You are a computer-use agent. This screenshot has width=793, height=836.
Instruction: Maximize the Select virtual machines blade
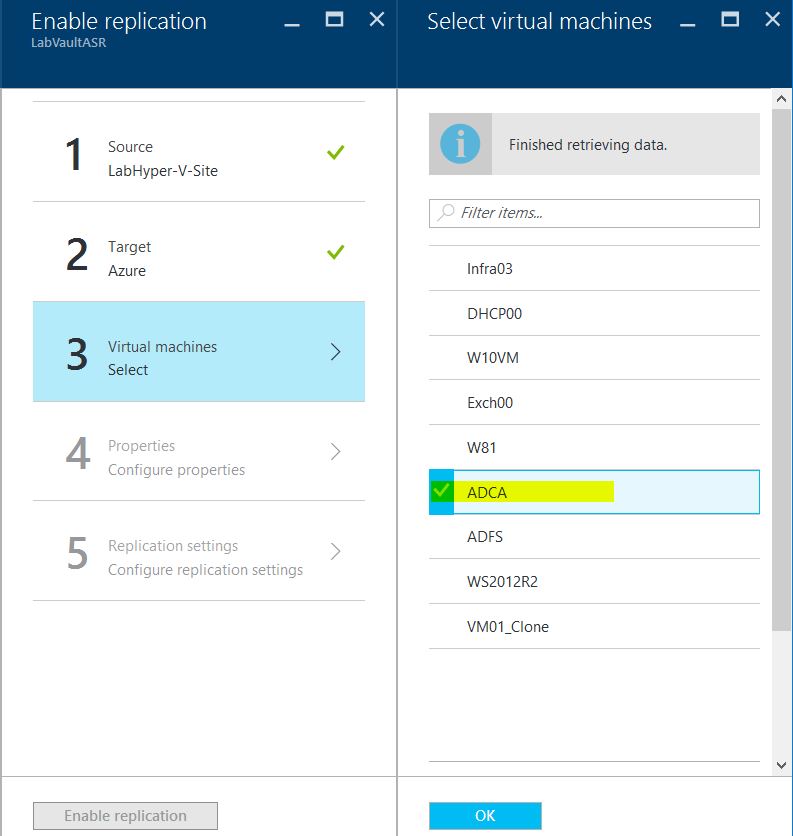tap(730, 20)
